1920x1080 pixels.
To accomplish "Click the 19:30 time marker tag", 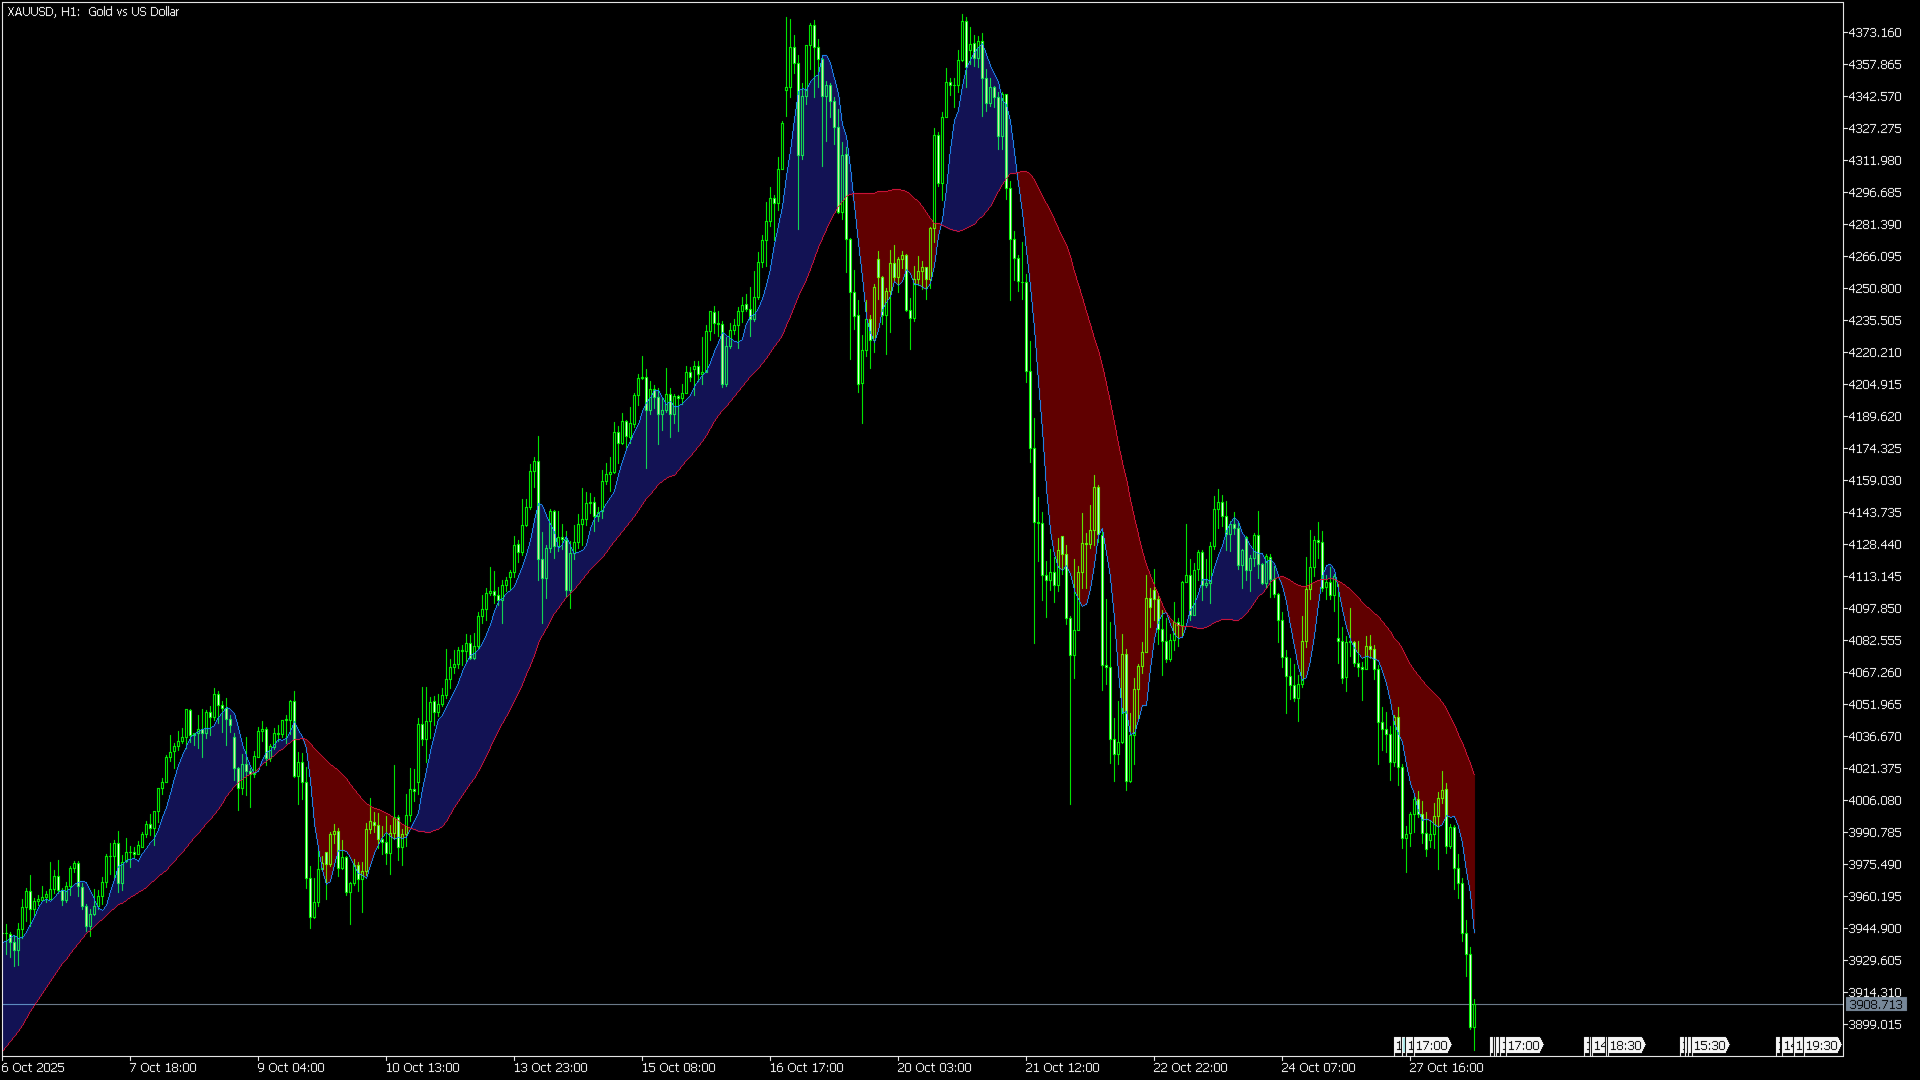I will click(1820, 1045).
